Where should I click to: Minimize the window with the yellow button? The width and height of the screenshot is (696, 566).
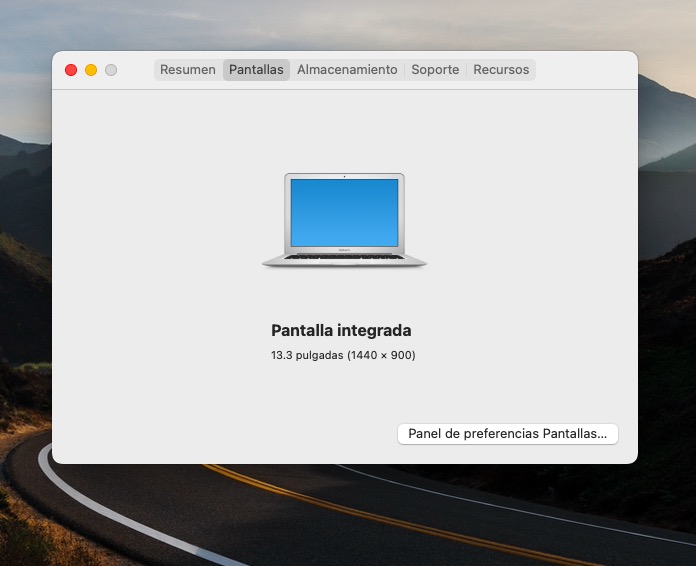tap(91, 70)
